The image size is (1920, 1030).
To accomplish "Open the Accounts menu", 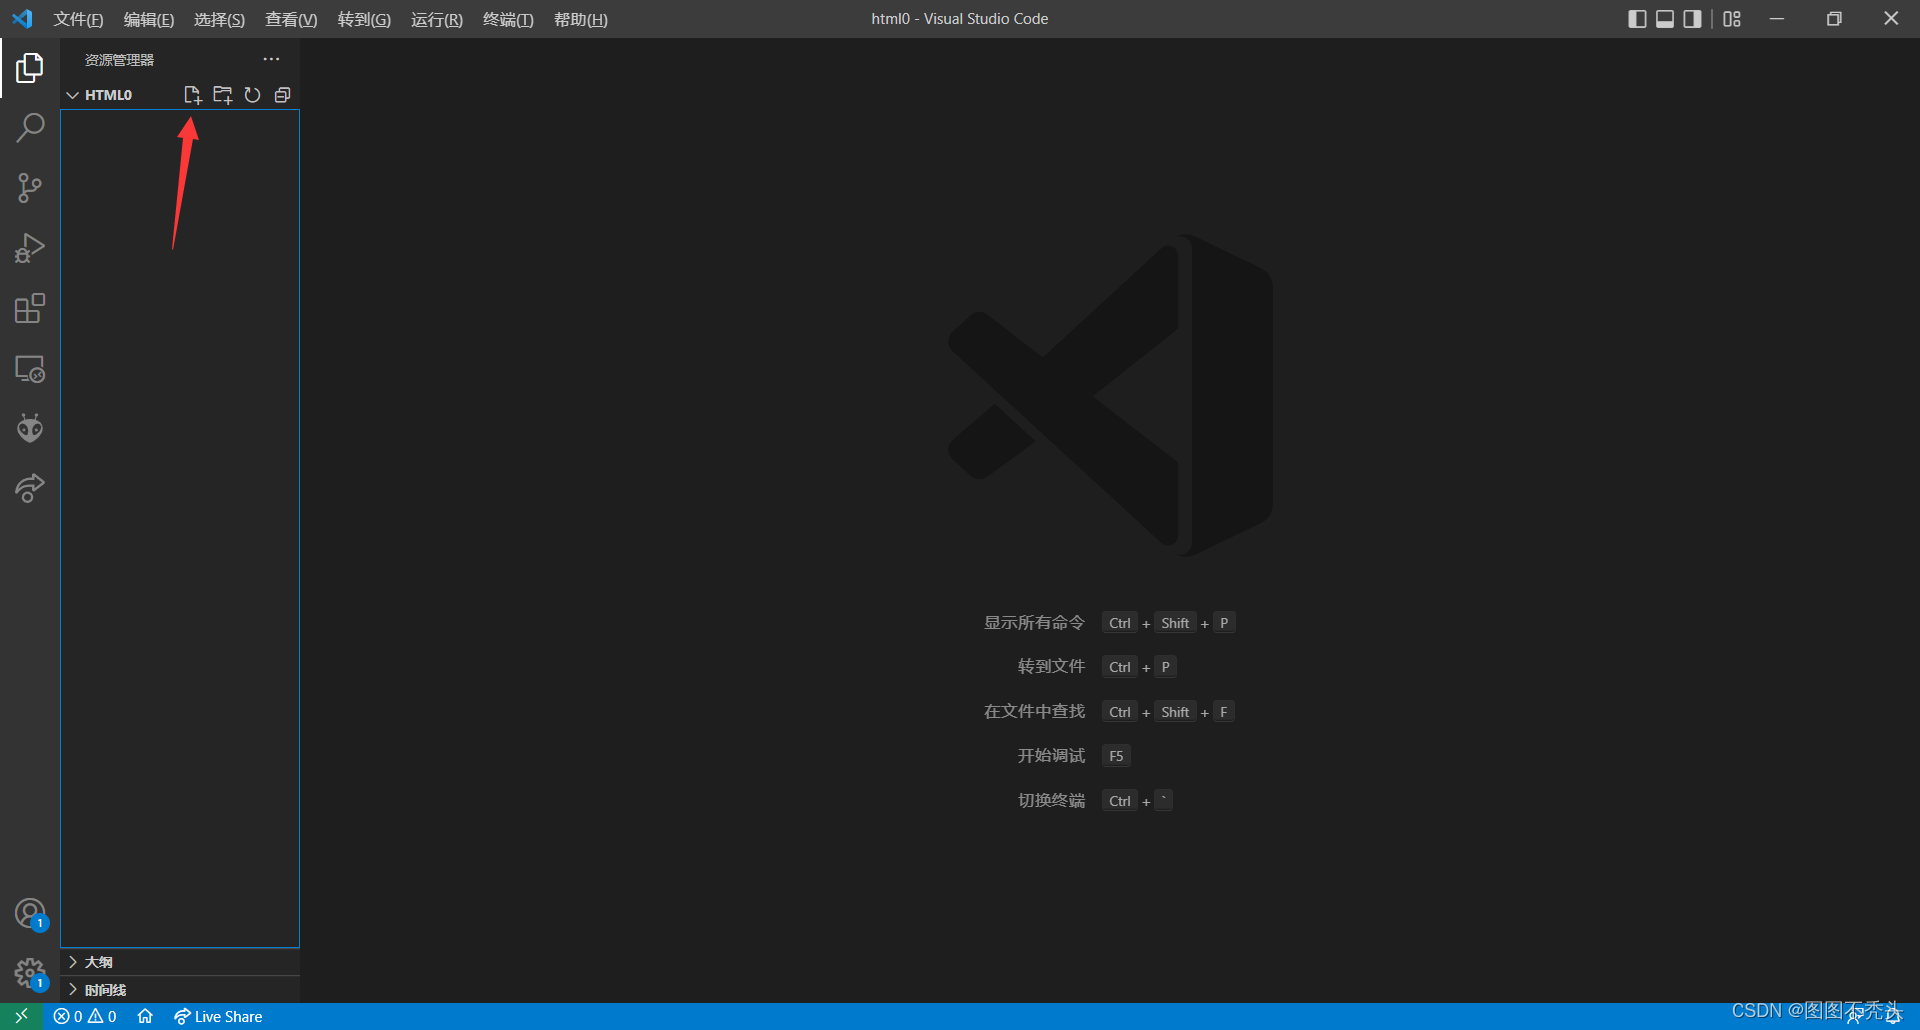I will (30, 914).
